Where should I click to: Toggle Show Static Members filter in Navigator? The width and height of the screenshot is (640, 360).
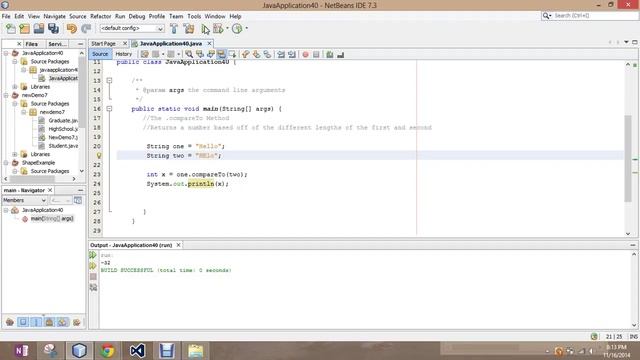point(36,322)
